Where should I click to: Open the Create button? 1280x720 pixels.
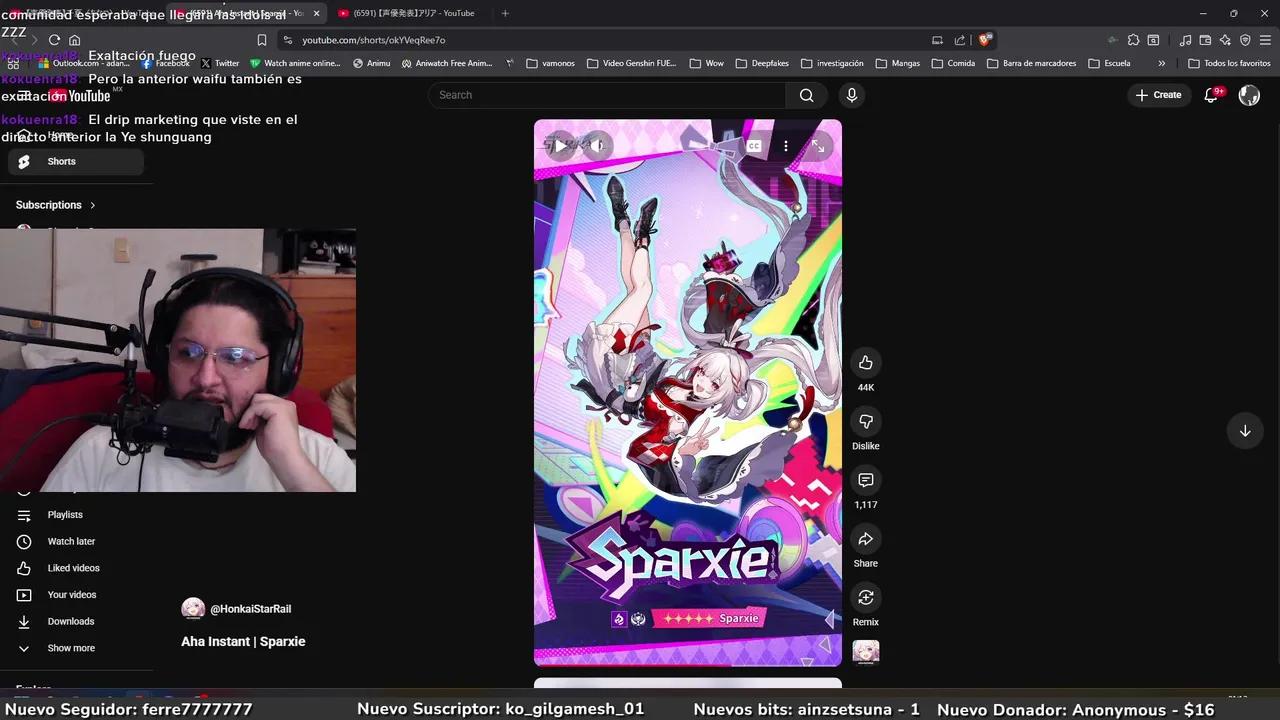1159,95
